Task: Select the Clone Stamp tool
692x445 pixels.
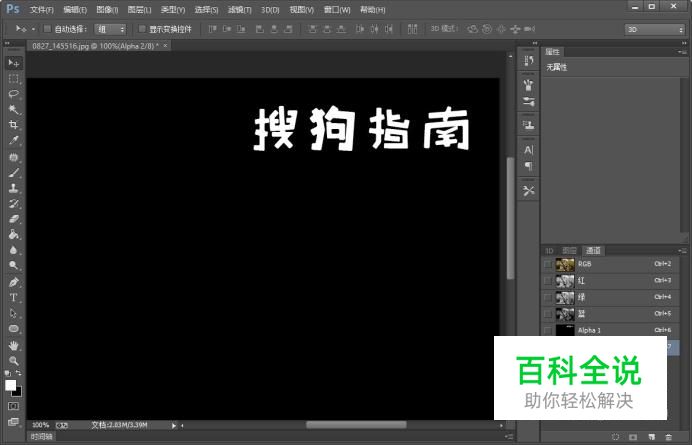Action: click(14, 188)
